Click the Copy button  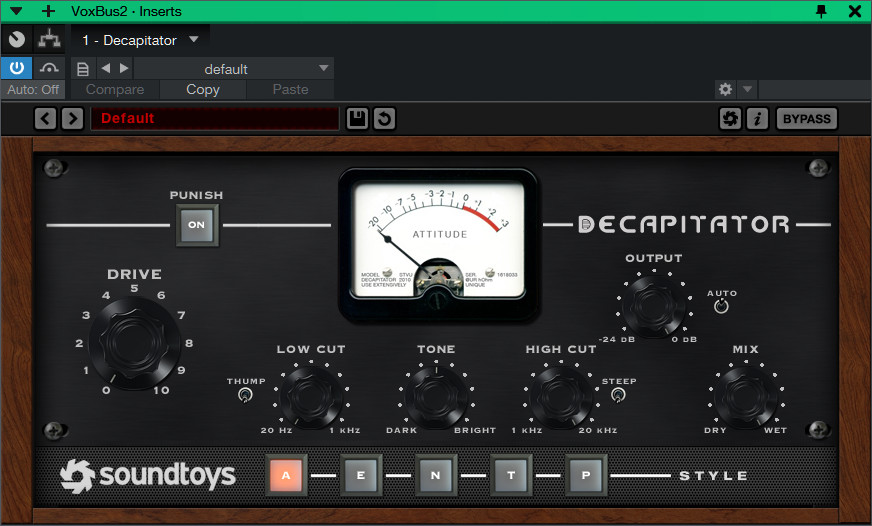(203, 90)
